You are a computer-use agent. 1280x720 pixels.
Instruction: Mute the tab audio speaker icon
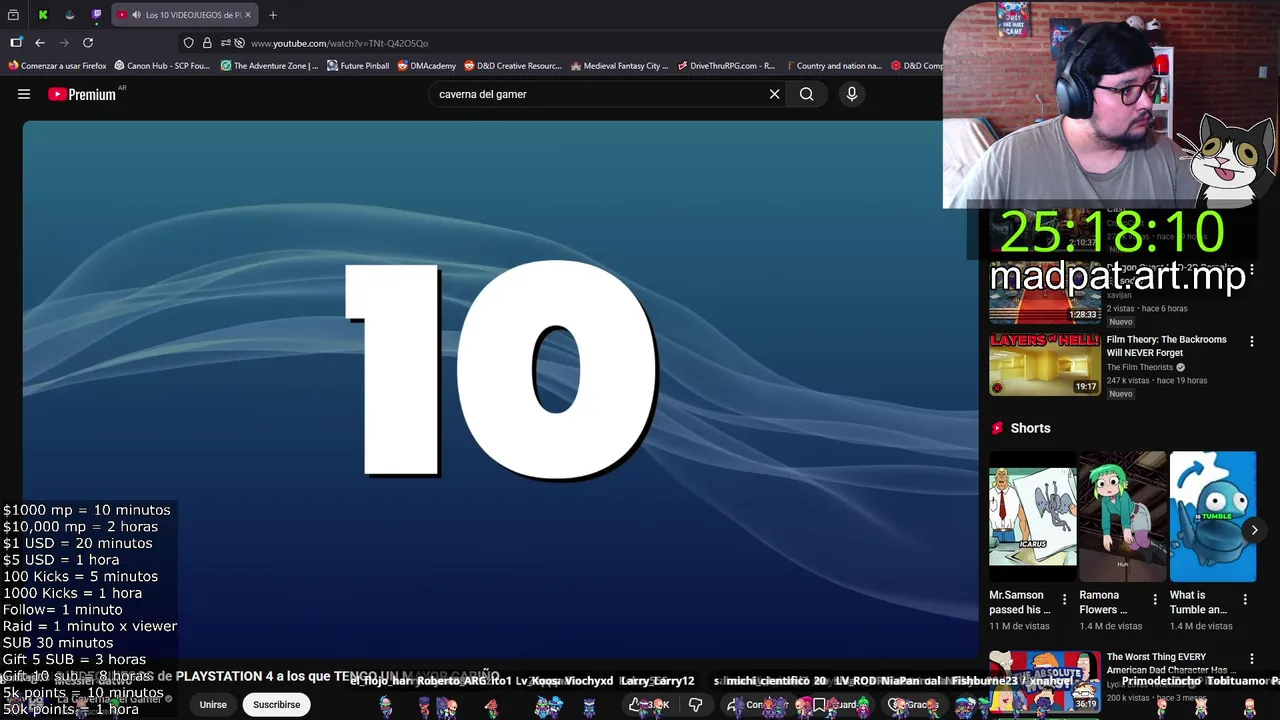(136, 15)
